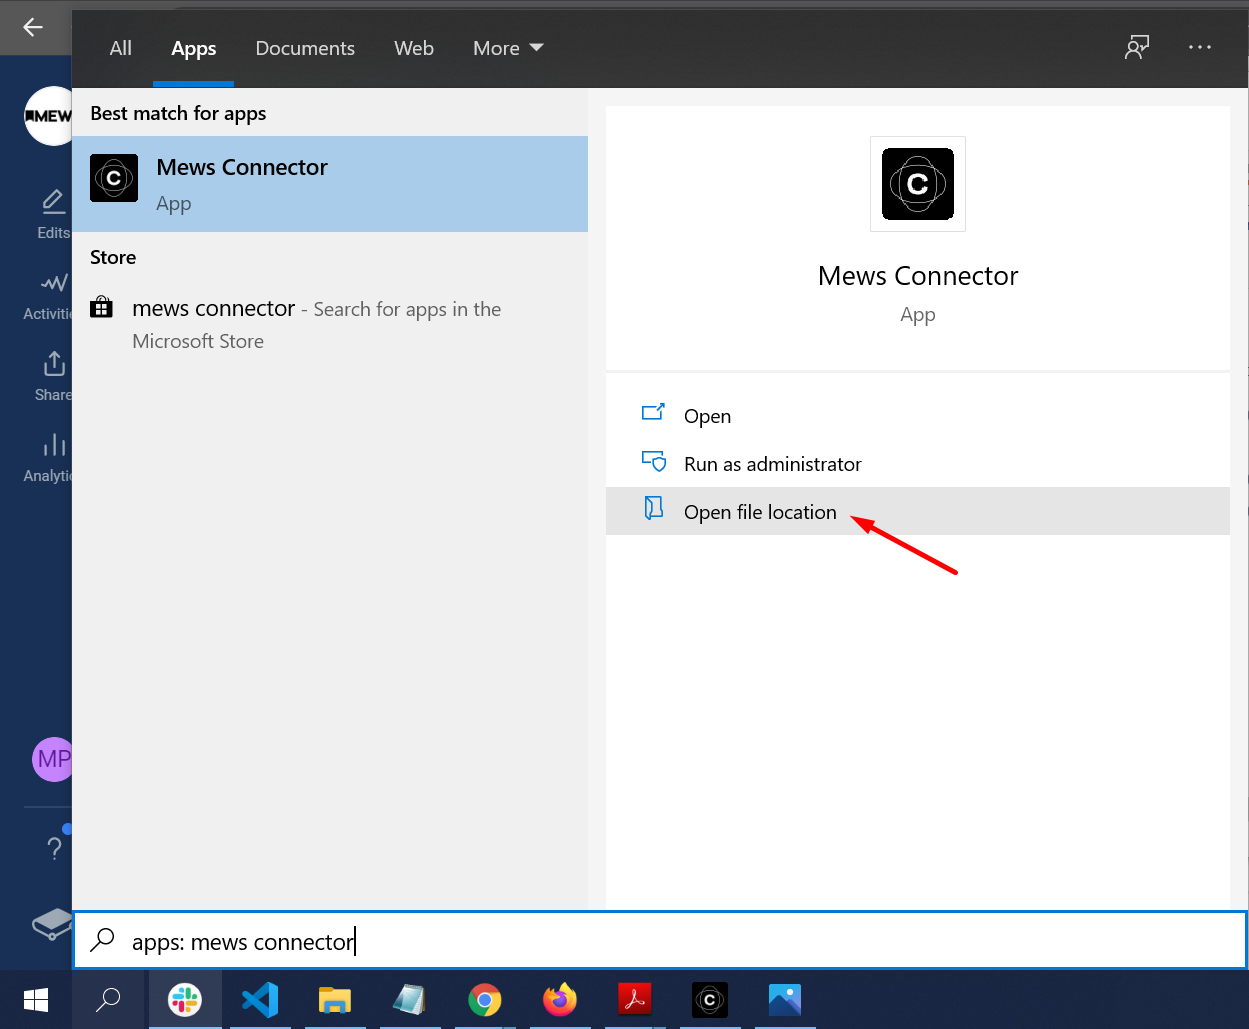Switch to the All tab
The width and height of the screenshot is (1249, 1029).
pyautogui.click(x=121, y=48)
